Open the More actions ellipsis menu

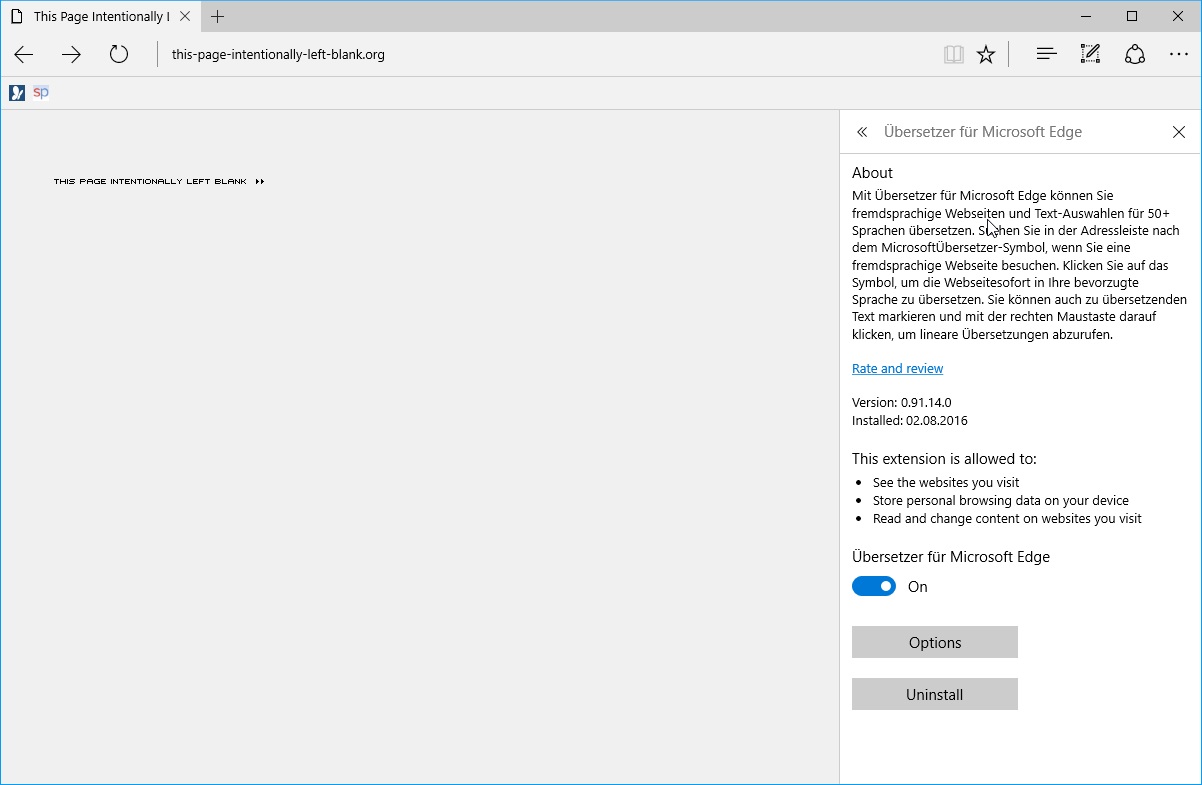[x=1179, y=55]
